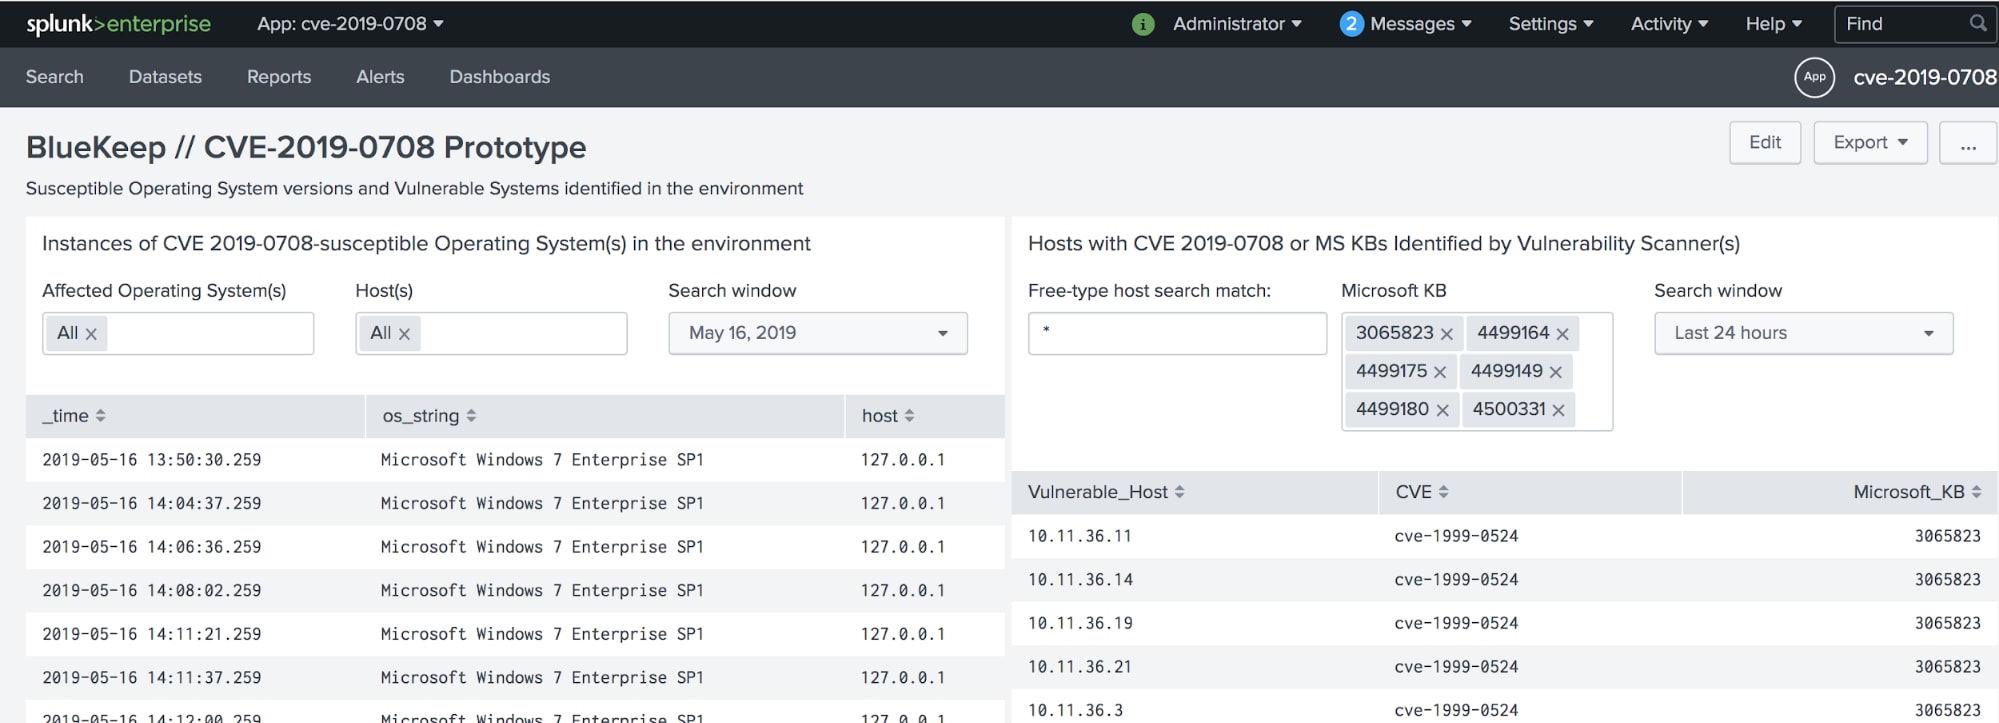This screenshot has width=1999, height=723.
Task: Click the 2 messages count badge
Action: [x=1351, y=24]
